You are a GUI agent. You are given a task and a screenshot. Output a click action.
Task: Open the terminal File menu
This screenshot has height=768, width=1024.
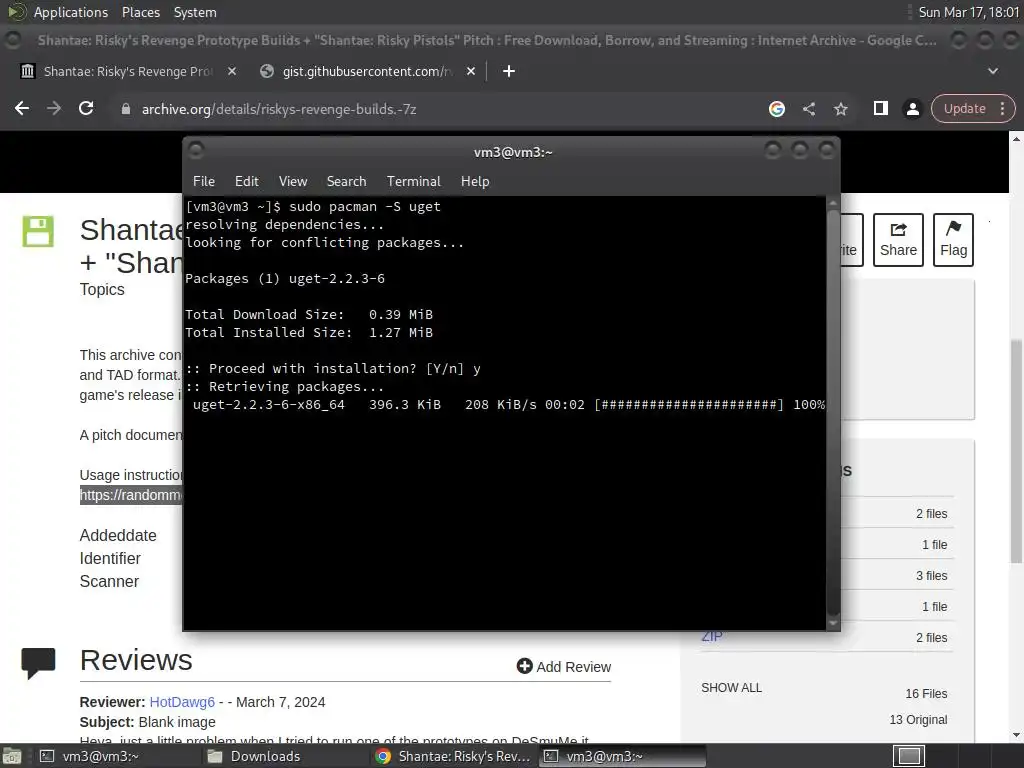[x=204, y=182]
